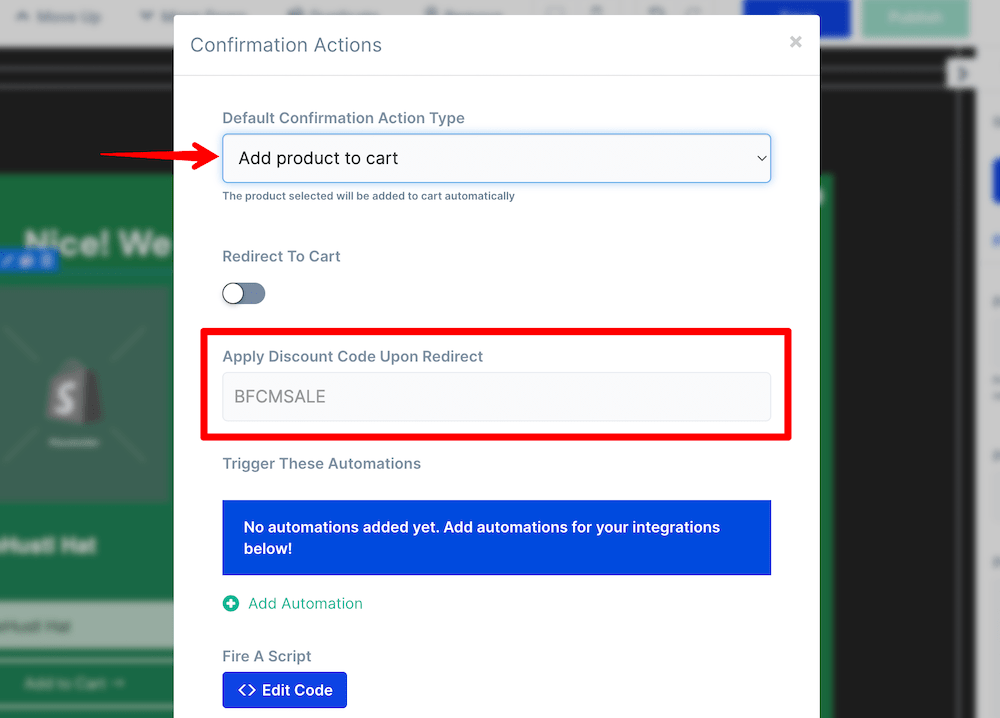The image size is (1000, 718).
Task: Click the green plus icon beside Add Automation
Action: 231,603
